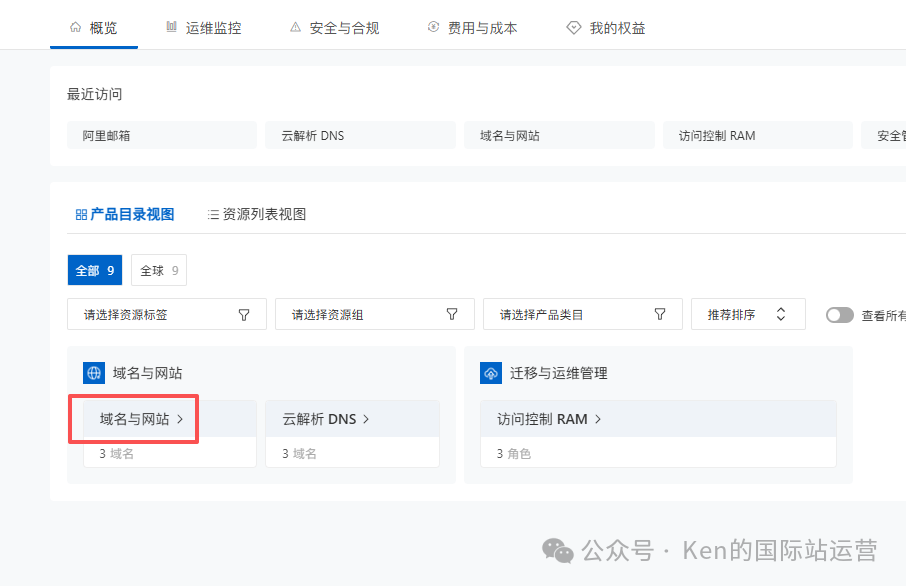This screenshot has width=906, height=586.
Task: Click the 阿里邮箱 recent access item
Action: pyautogui.click(x=161, y=135)
